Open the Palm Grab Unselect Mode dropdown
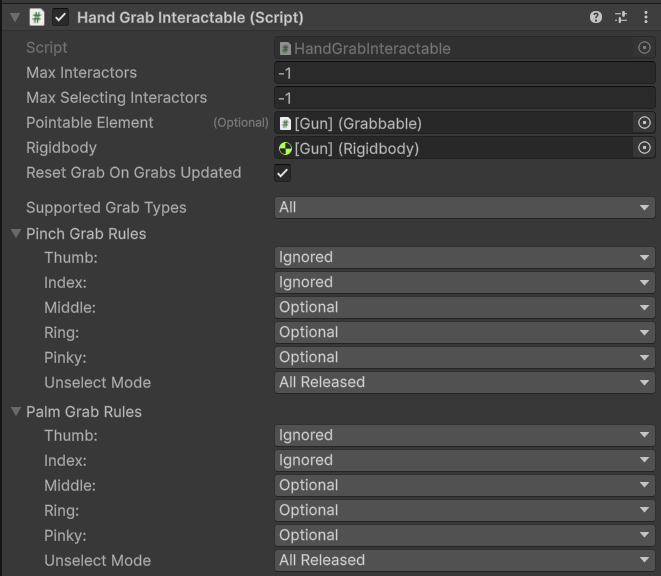The width and height of the screenshot is (661, 576). [464, 561]
